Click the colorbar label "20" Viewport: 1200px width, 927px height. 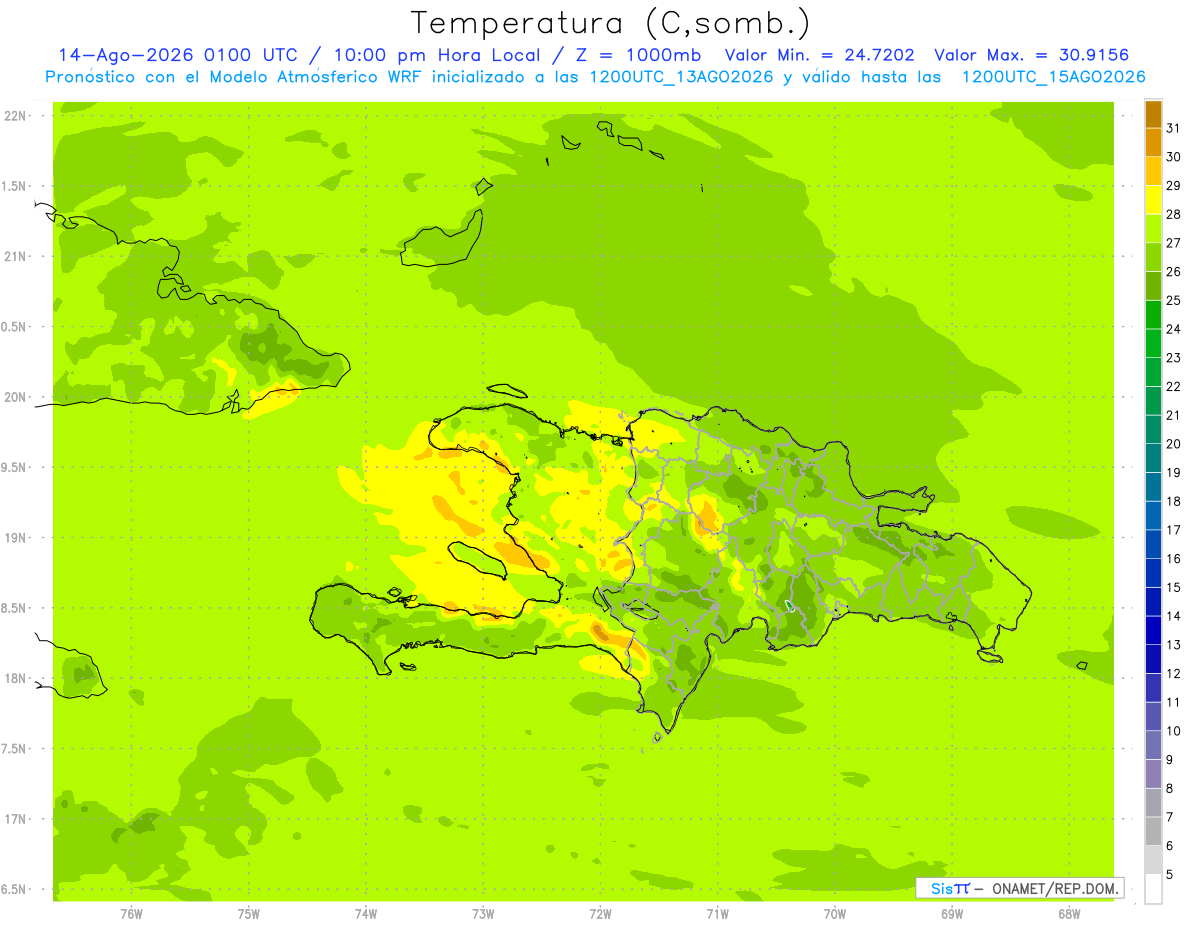coord(1174,444)
